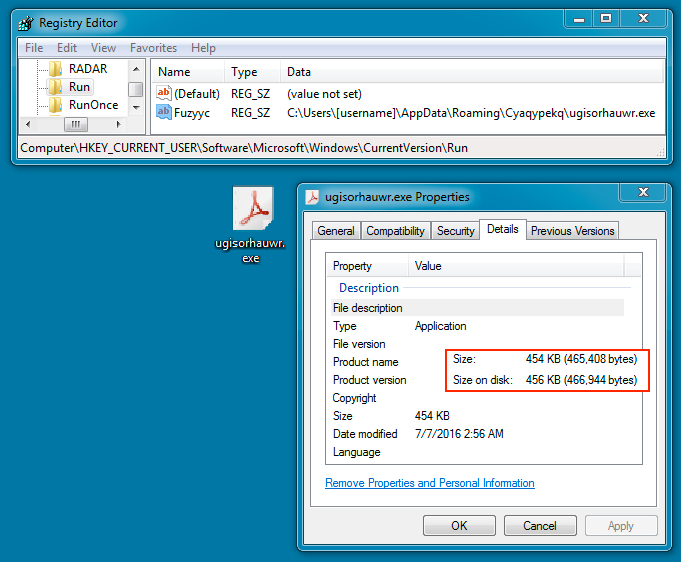
Task: Click the '454 KB' size value
Action: click(x=432, y=416)
